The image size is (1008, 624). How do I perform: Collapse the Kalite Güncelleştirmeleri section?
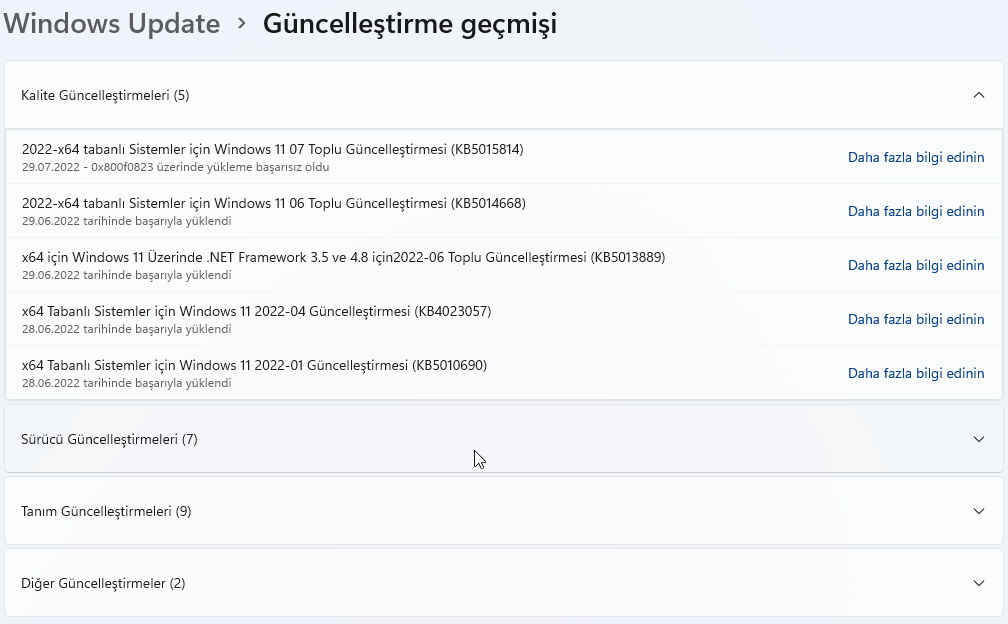coord(979,95)
